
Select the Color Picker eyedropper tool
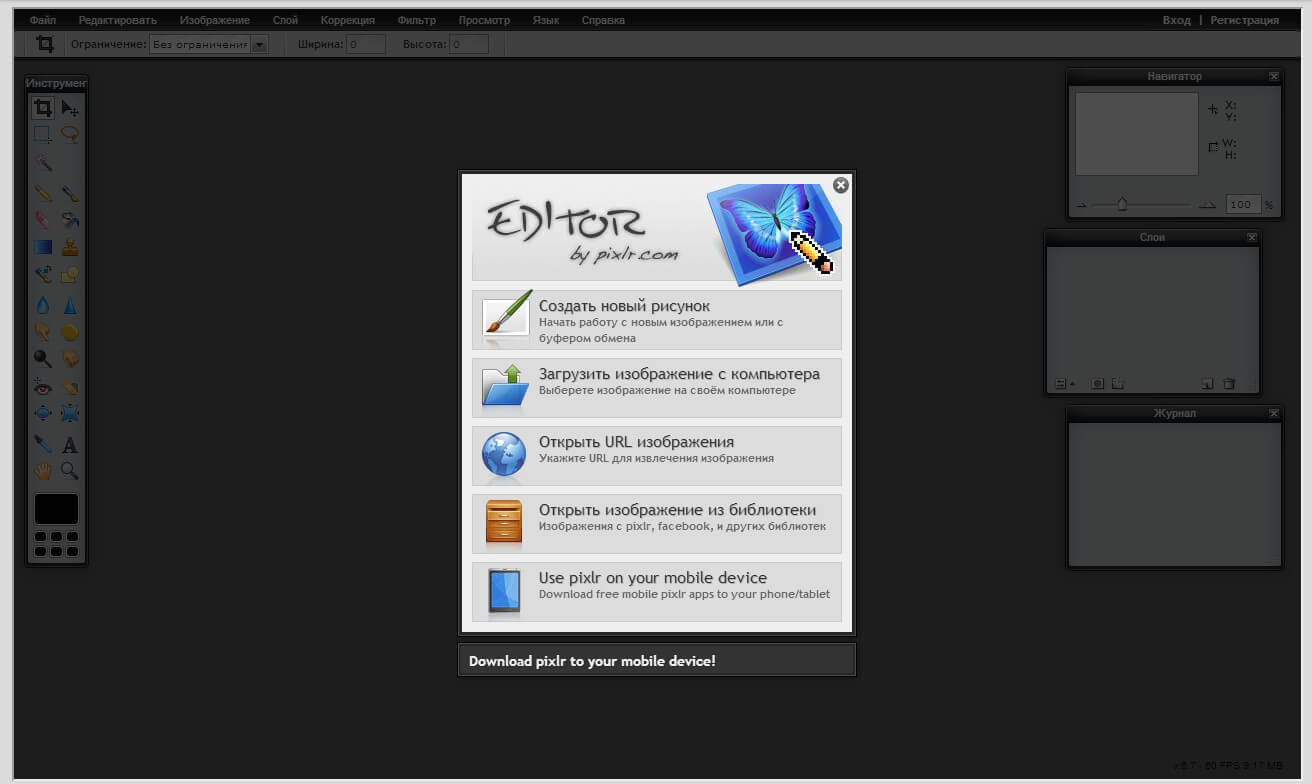(x=43, y=444)
